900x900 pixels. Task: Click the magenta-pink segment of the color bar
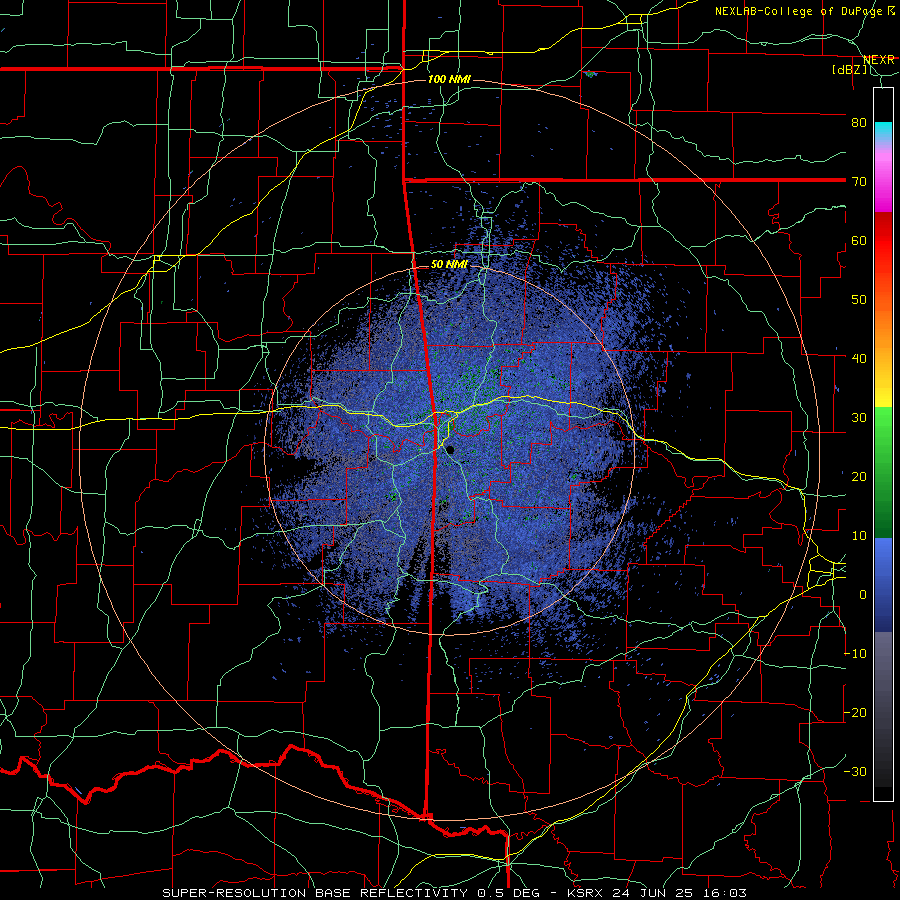883,179
